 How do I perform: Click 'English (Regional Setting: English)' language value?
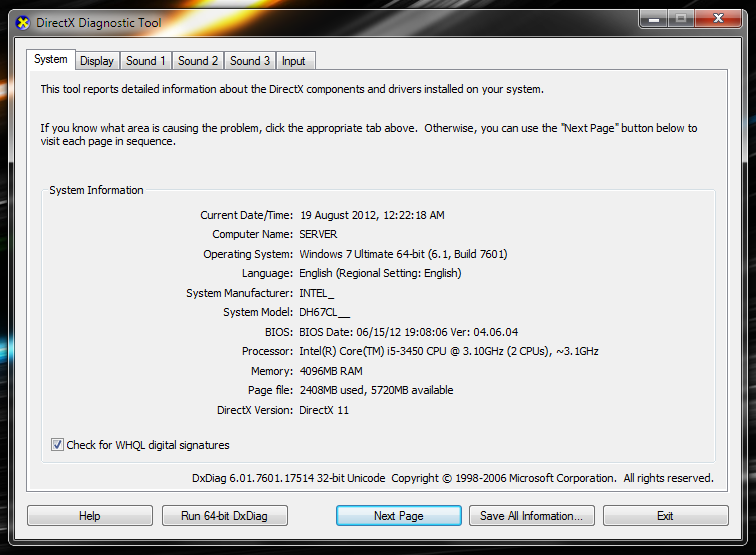pyautogui.click(x=380, y=273)
